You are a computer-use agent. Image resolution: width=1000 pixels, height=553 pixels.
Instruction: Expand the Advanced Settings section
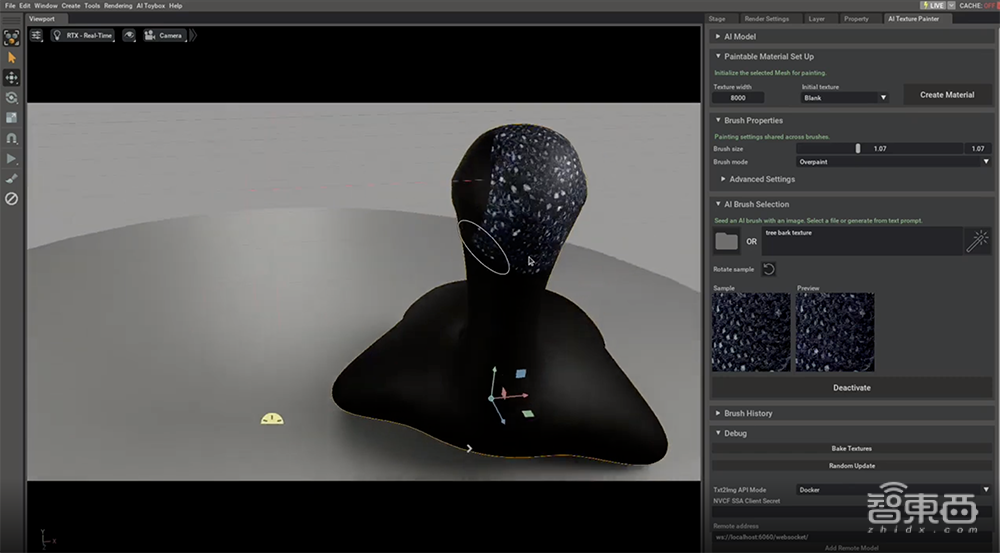(762, 179)
